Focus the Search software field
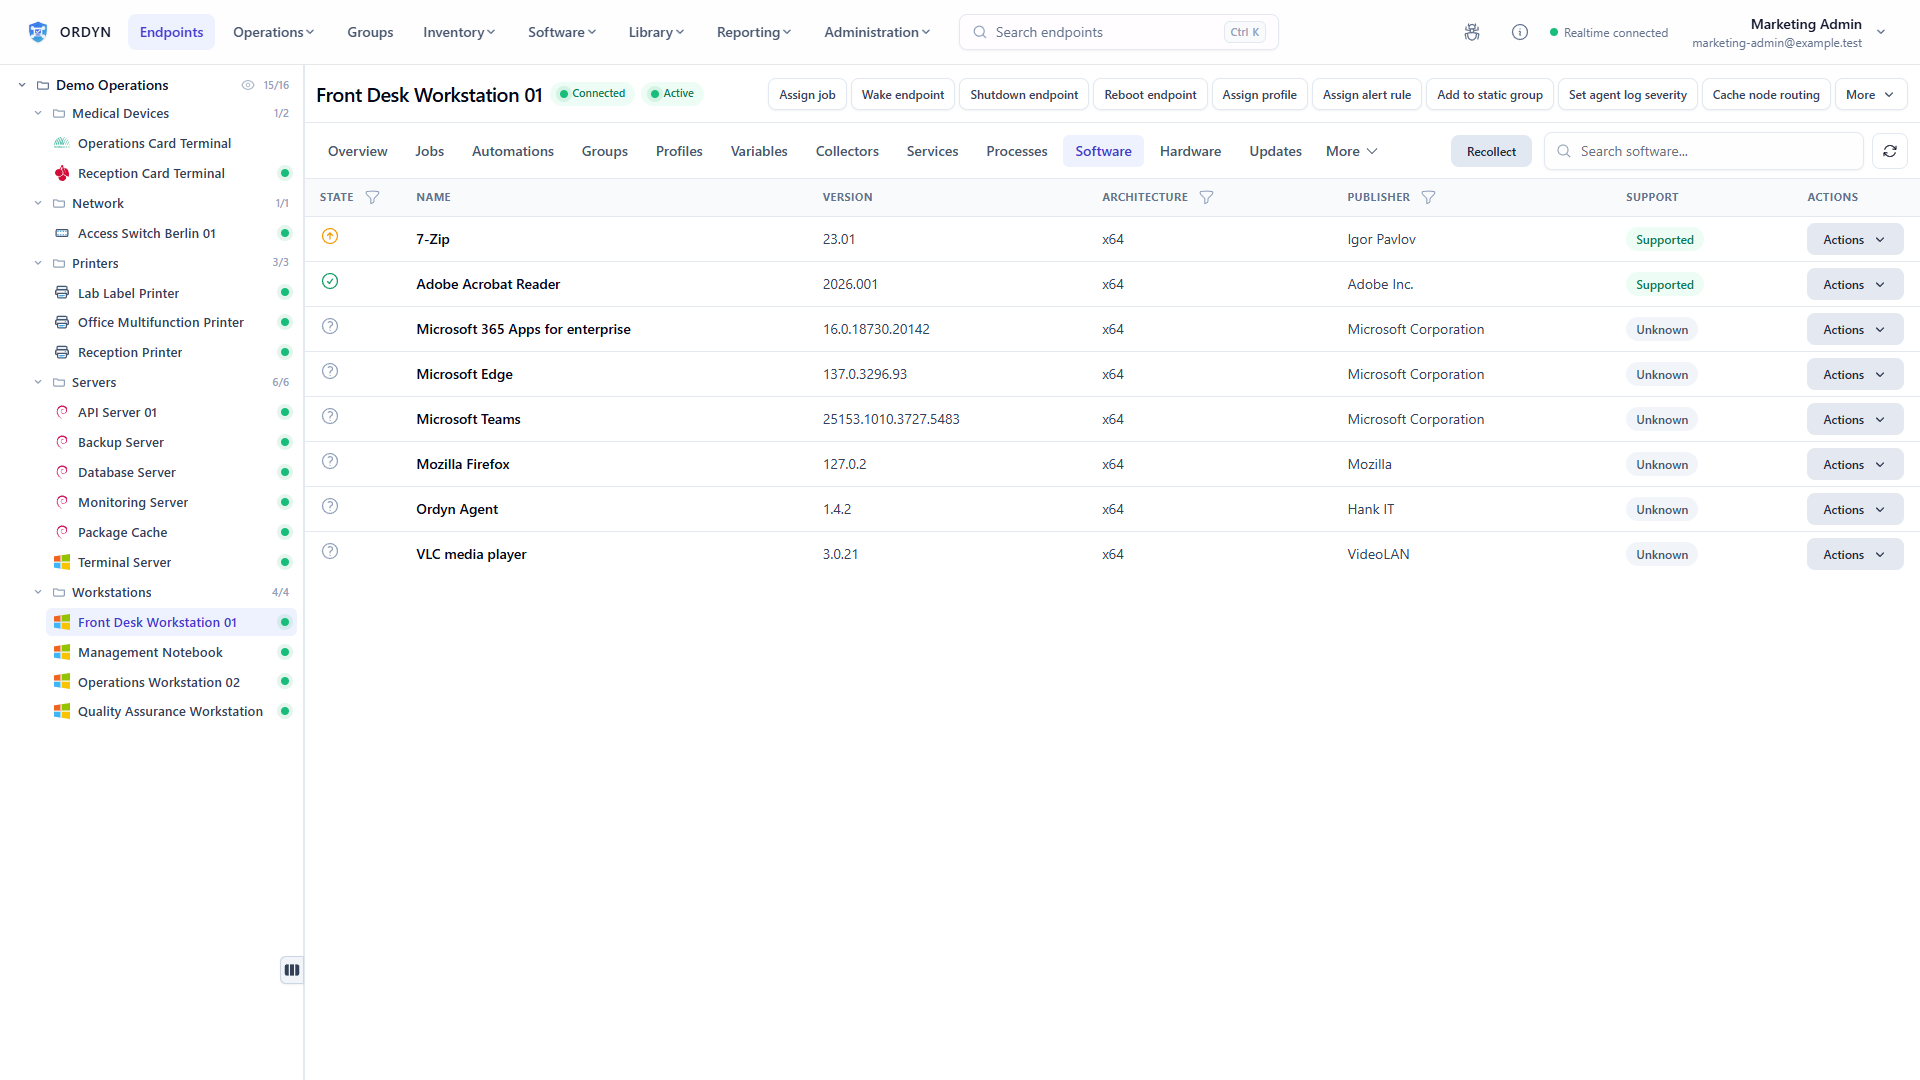 (x=1703, y=151)
